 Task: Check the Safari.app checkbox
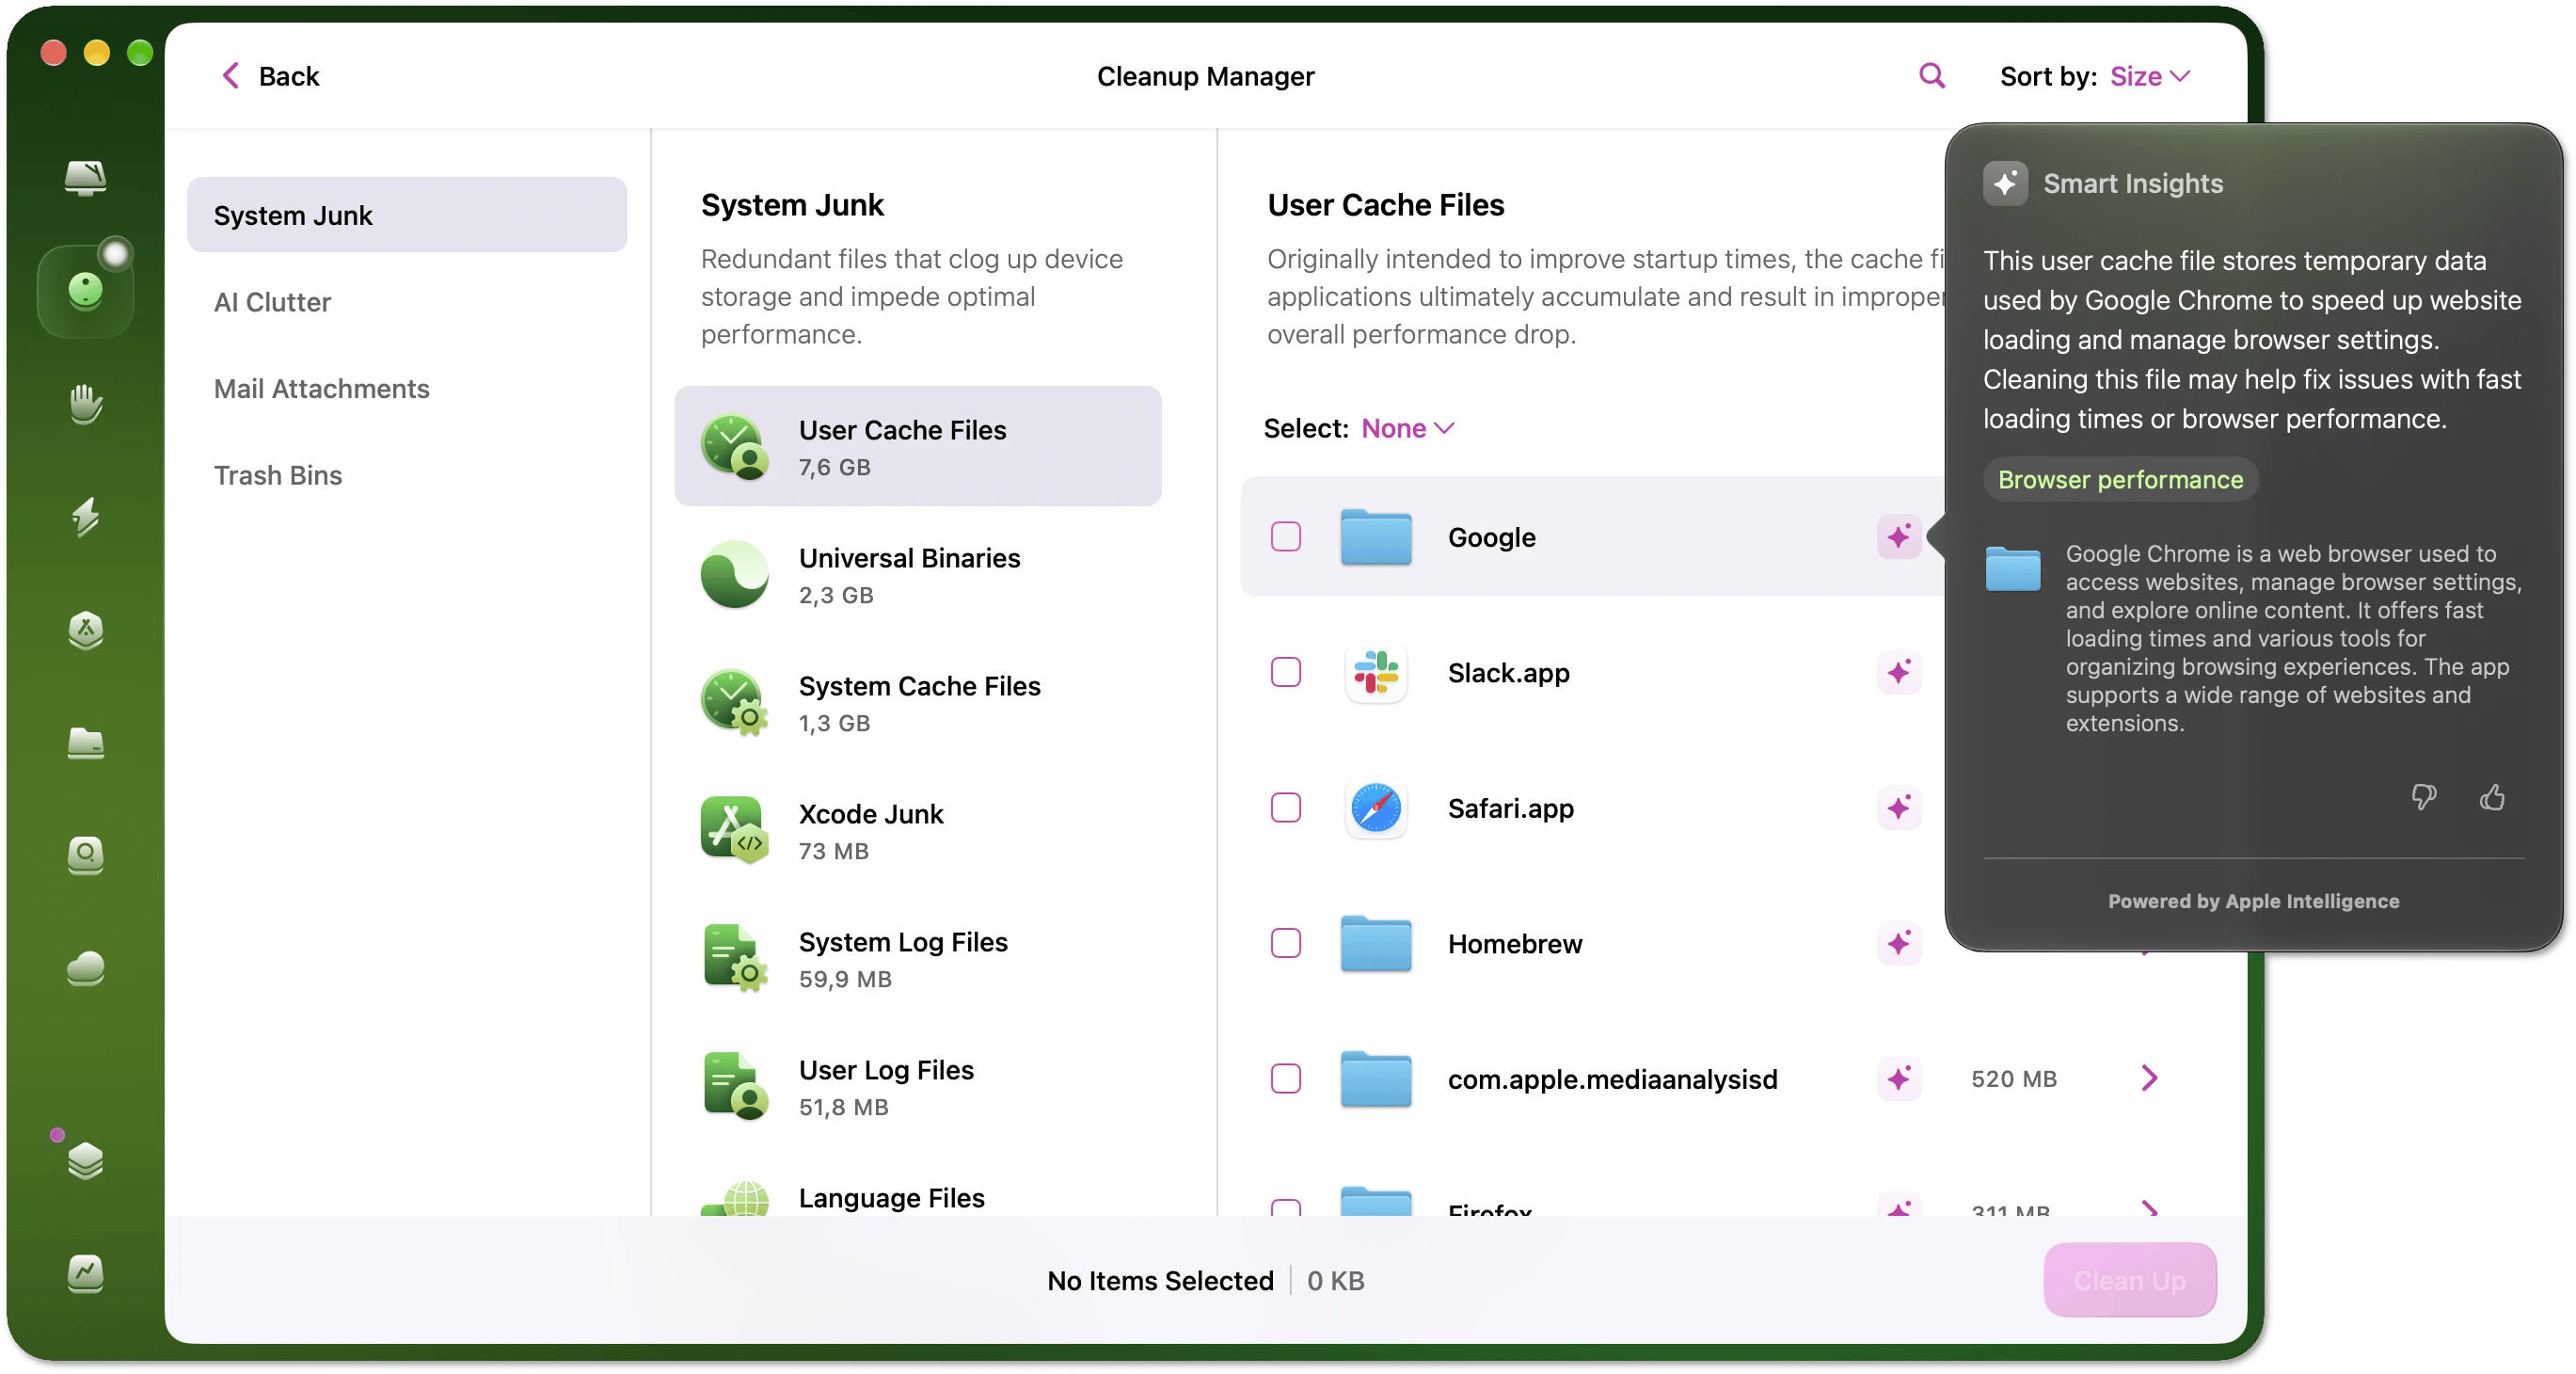(x=1285, y=808)
